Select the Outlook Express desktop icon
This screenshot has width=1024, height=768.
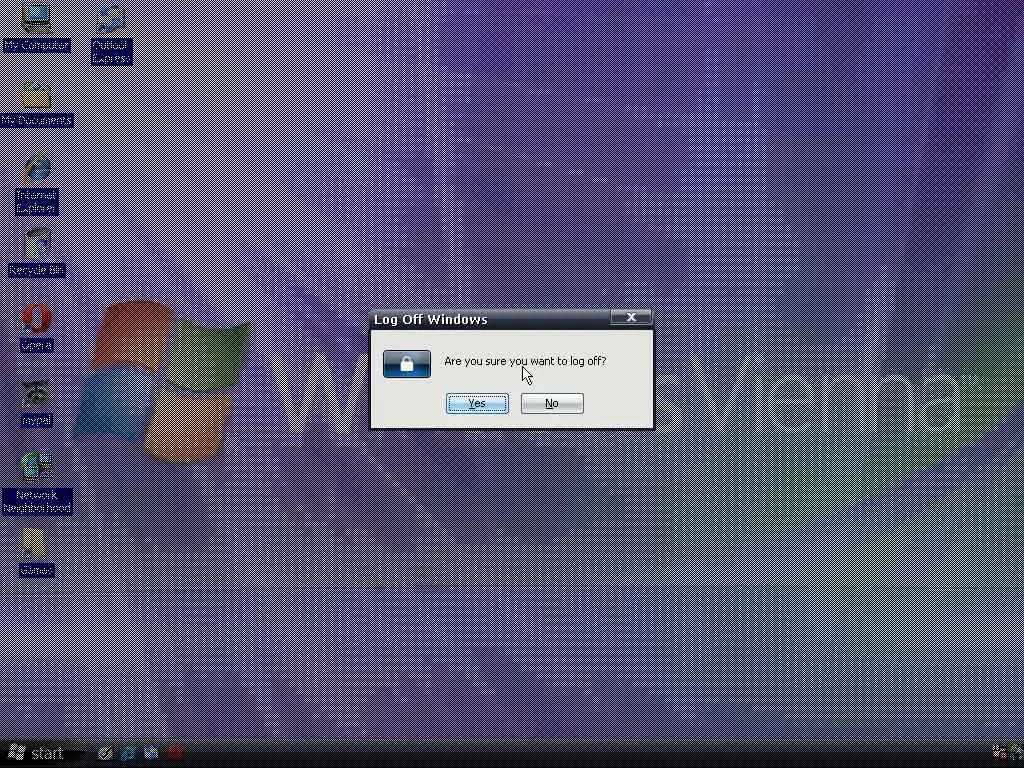pos(111,34)
